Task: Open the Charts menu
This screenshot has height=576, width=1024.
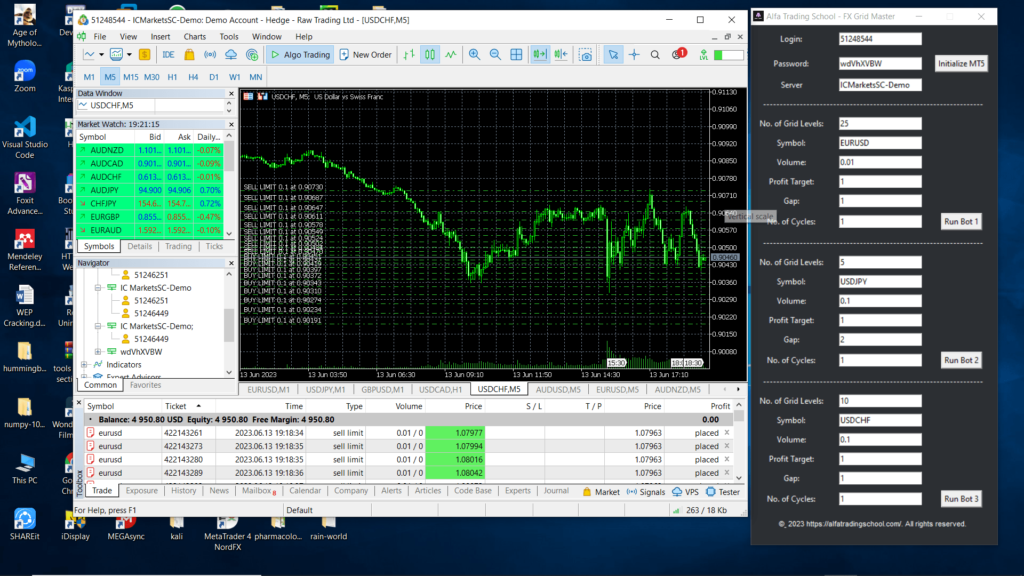Action: point(195,36)
